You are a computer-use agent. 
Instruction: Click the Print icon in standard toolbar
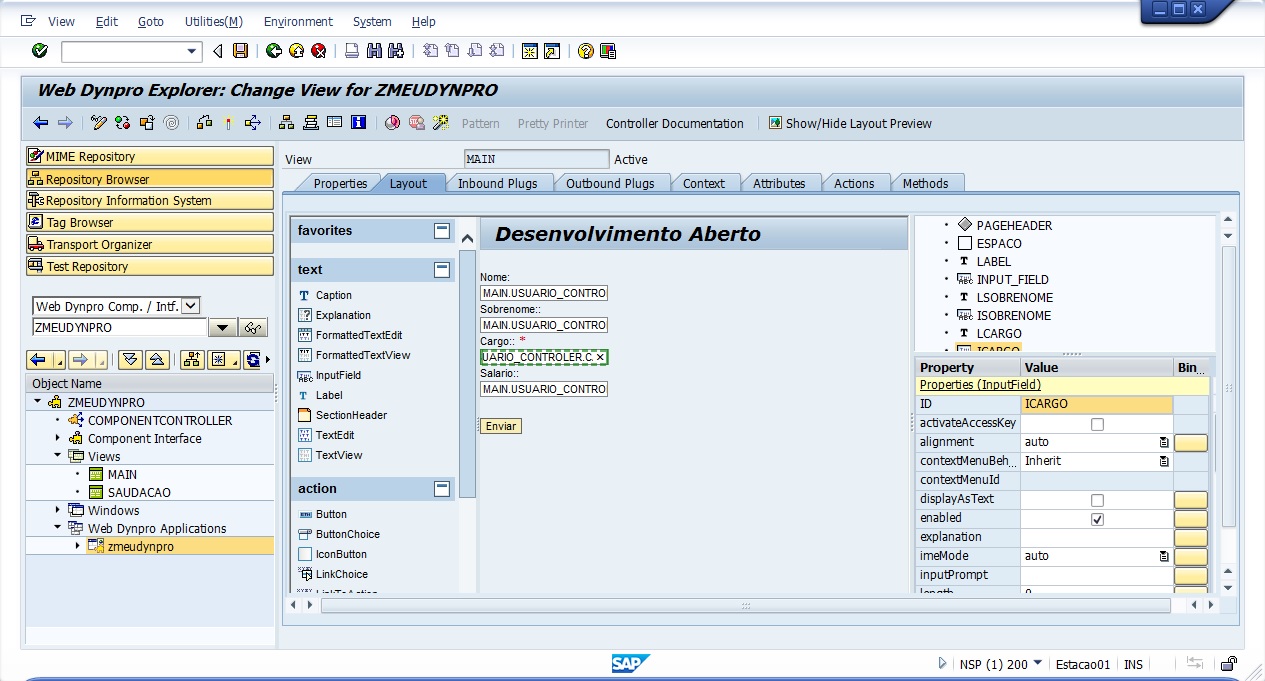click(x=352, y=51)
